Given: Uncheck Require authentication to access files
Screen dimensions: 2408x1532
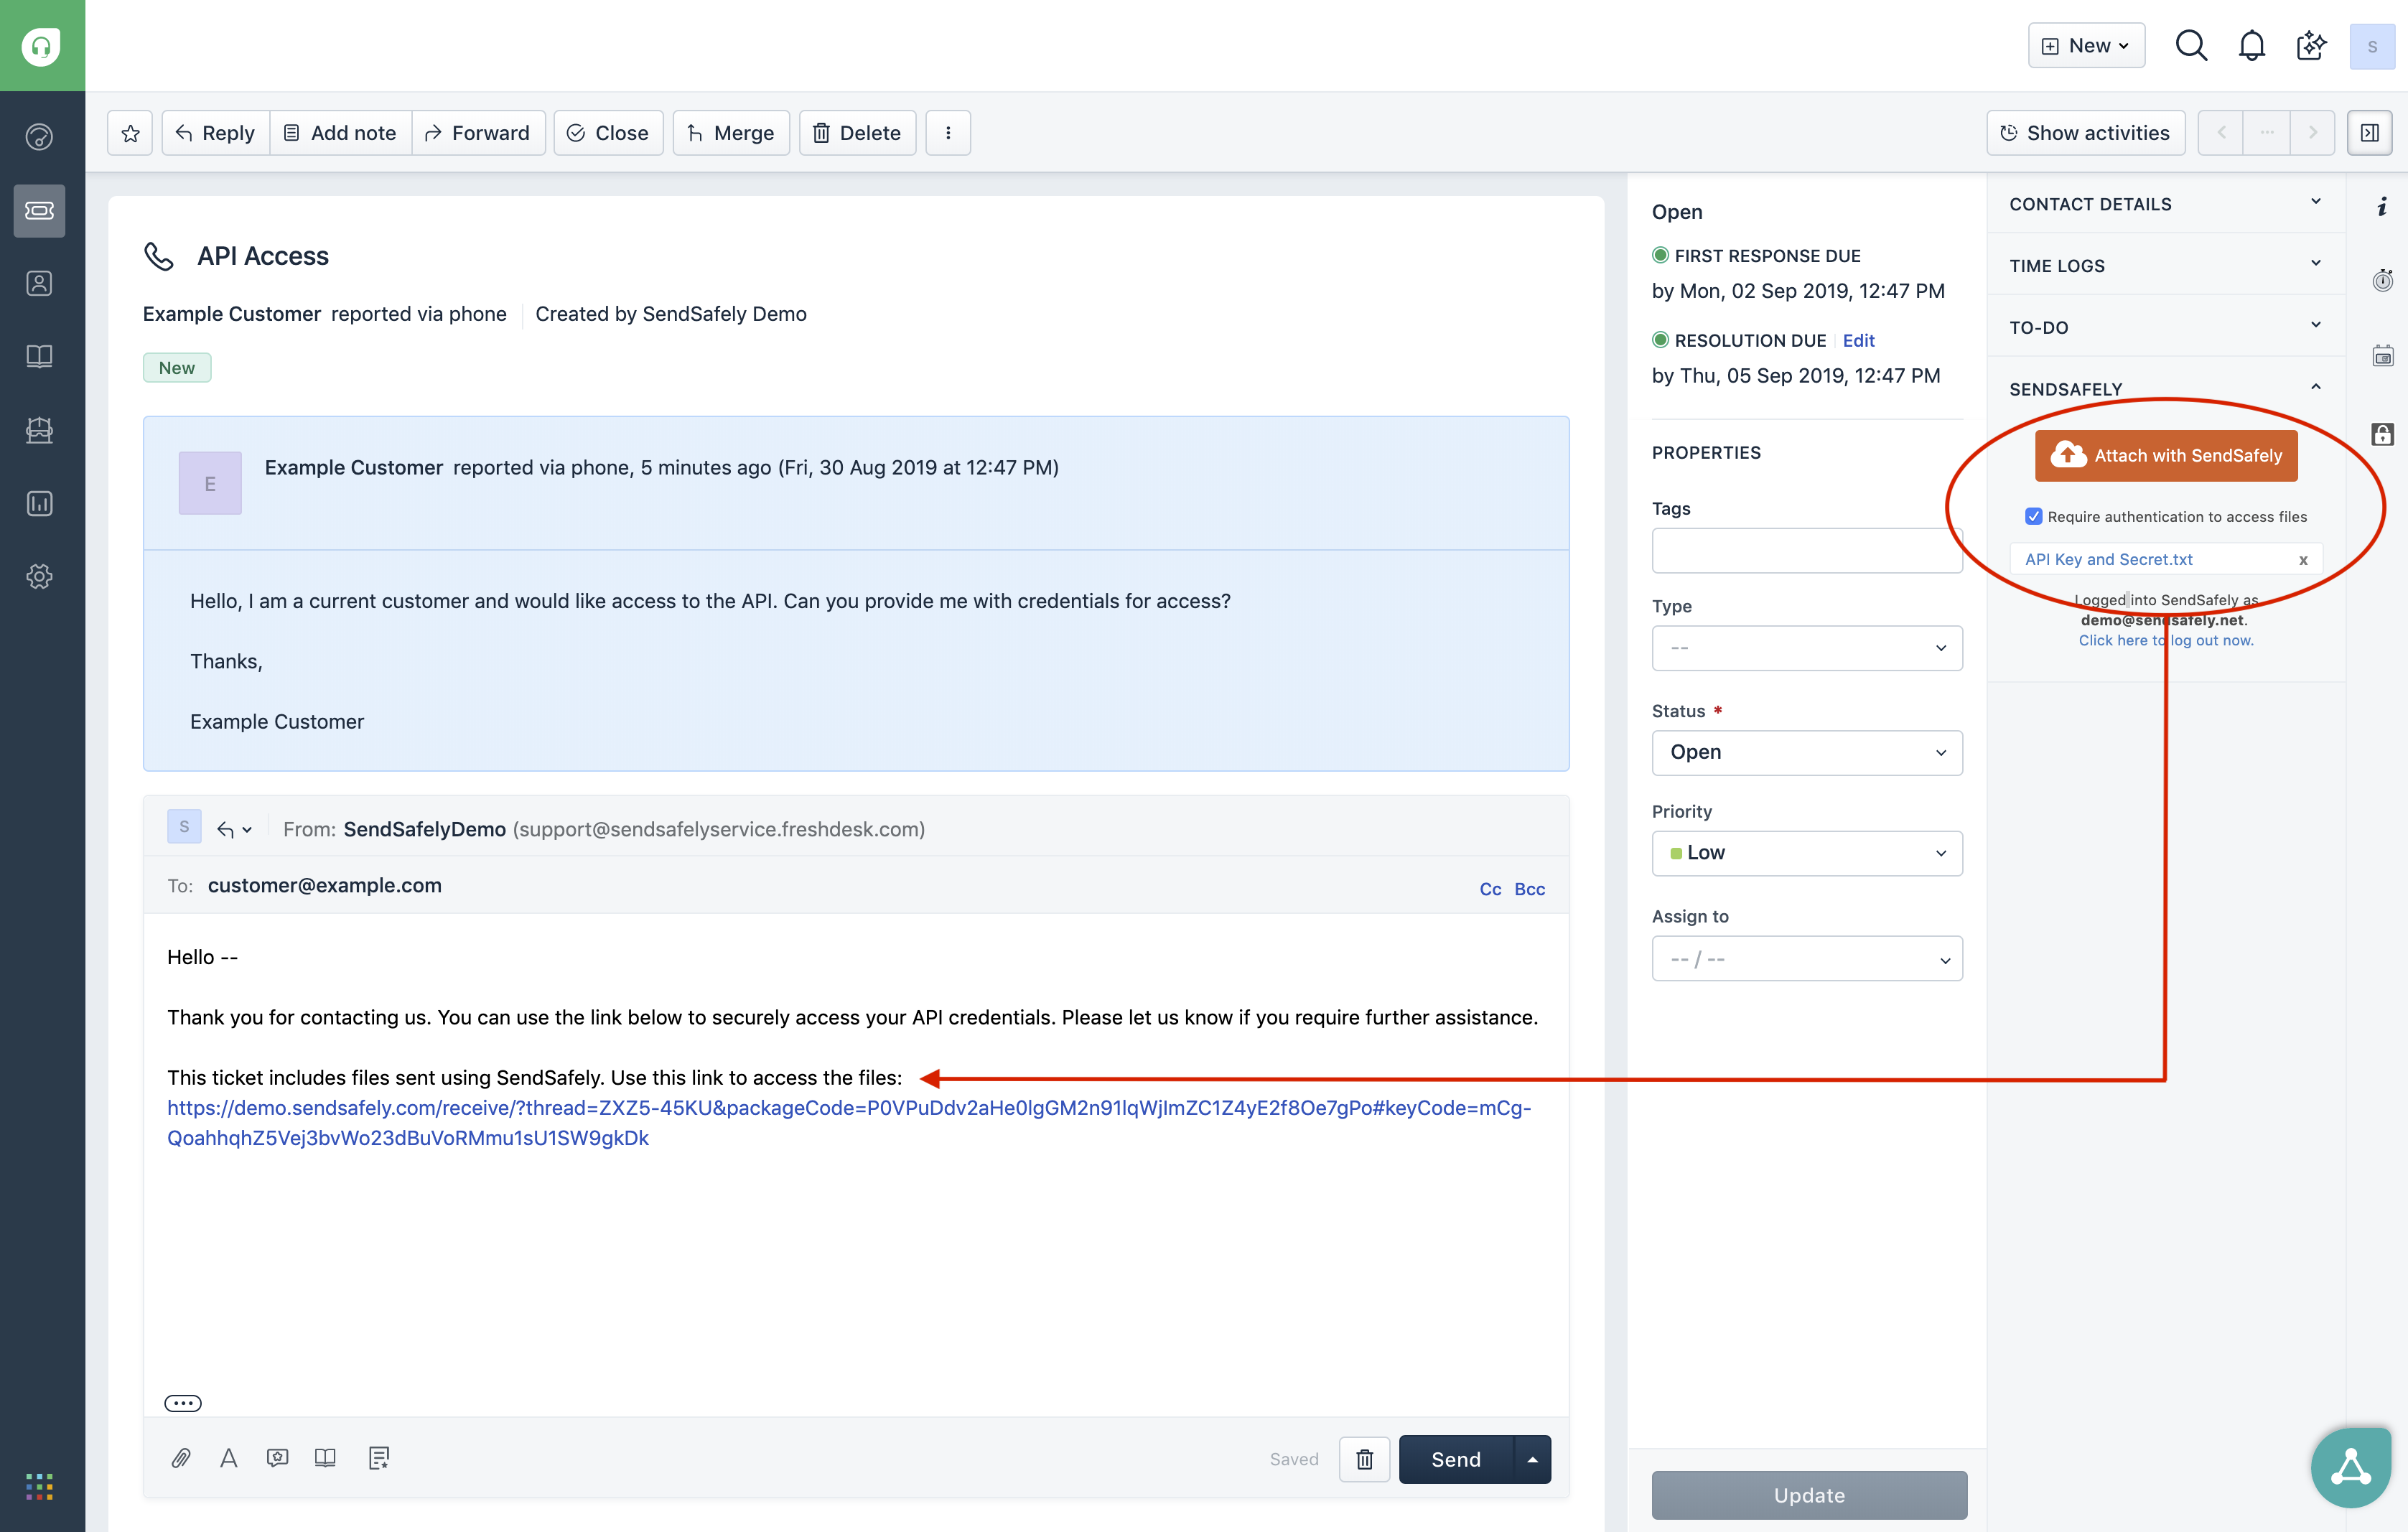Looking at the screenshot, I should click(x=2035, y=516).
